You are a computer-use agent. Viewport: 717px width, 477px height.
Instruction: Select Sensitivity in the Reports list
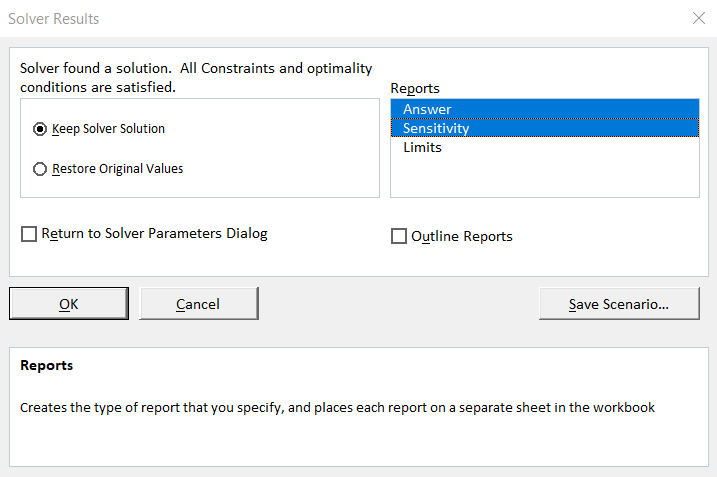[436, 128]
